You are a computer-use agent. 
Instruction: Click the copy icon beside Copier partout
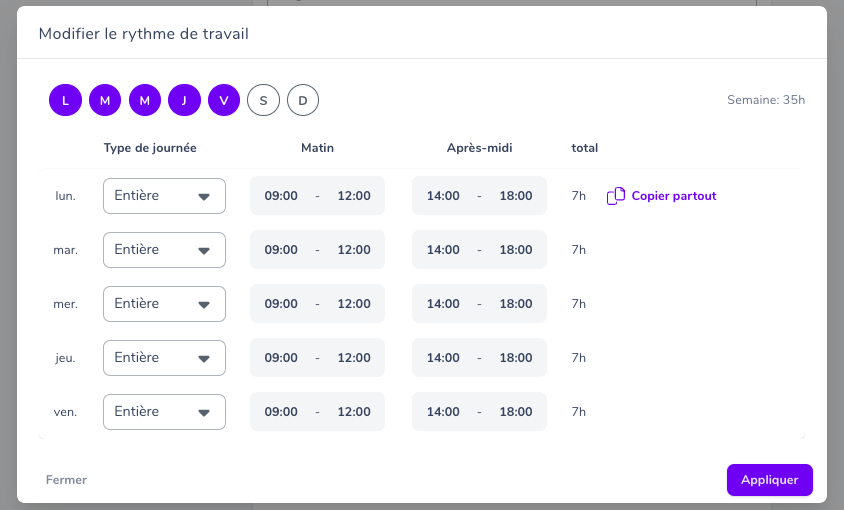(x=616, y=196)
